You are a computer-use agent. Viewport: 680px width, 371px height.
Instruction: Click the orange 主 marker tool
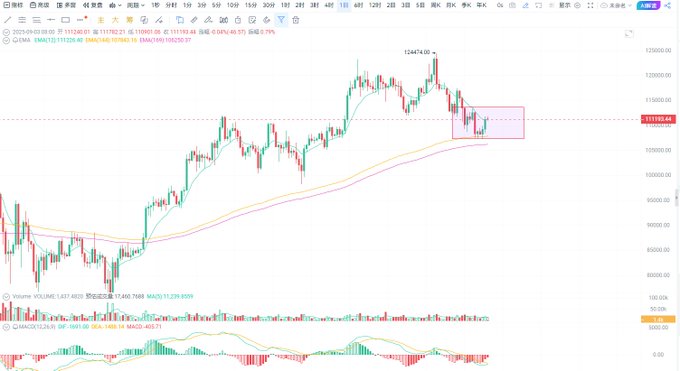[101, 20]
